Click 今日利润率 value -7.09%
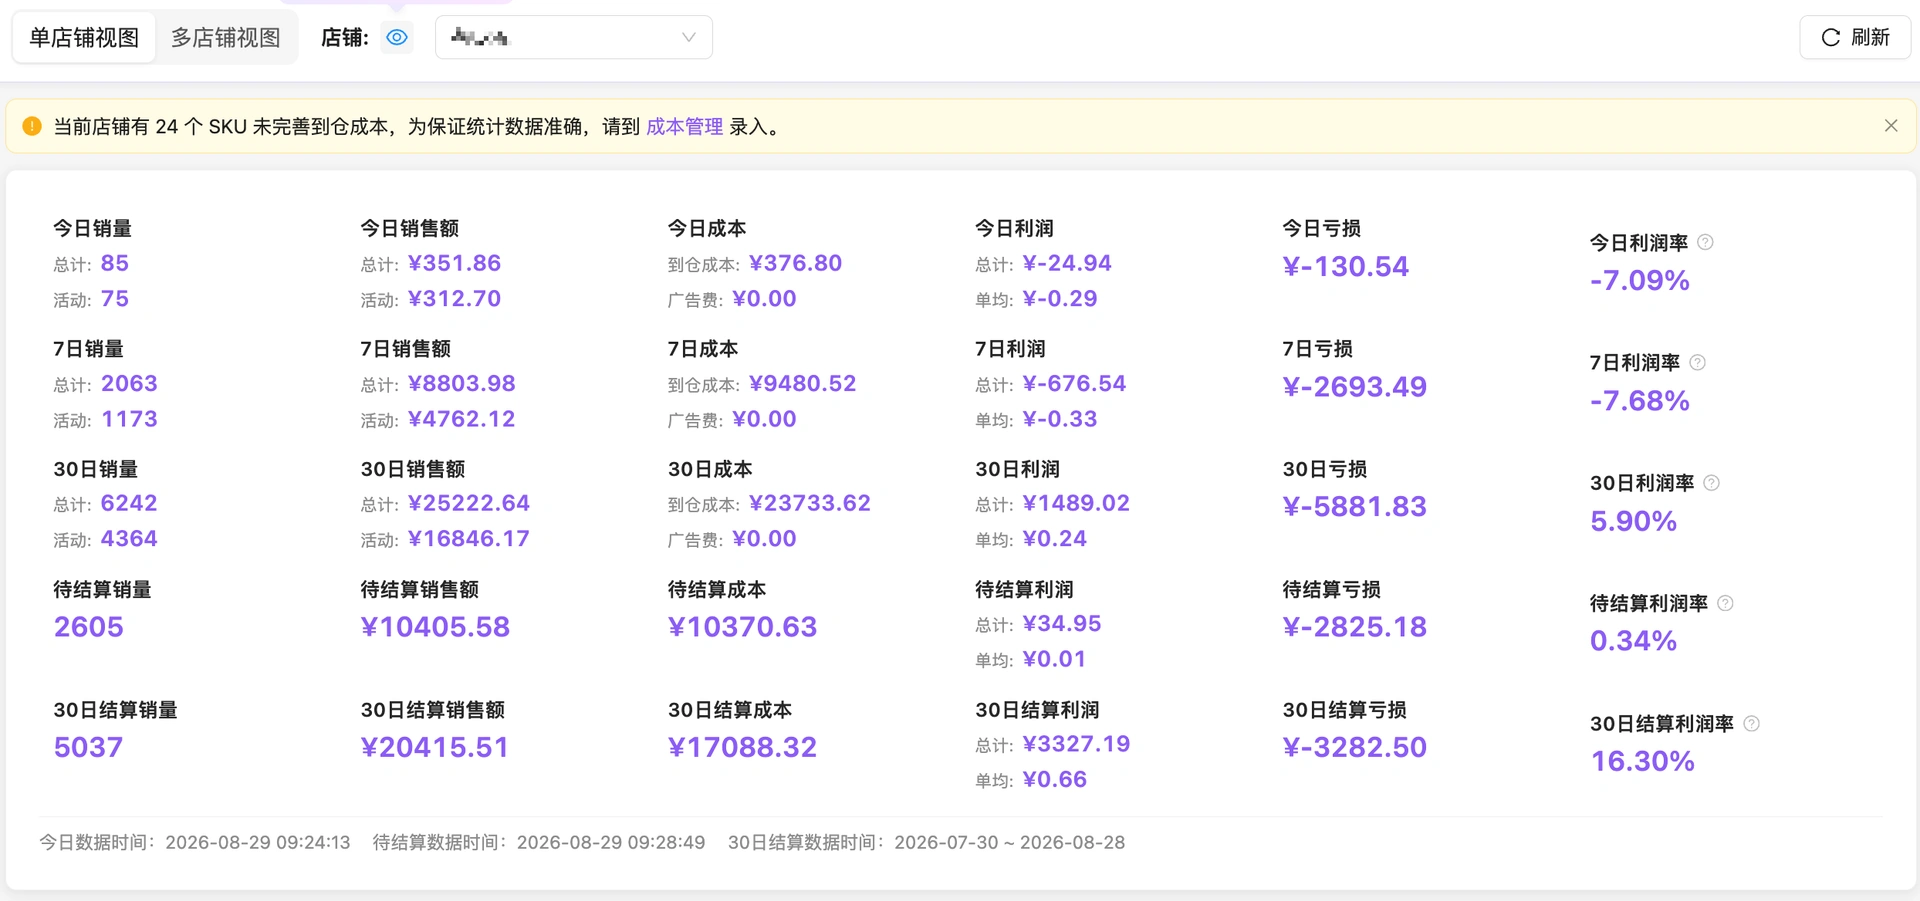 click(1640, 281)
